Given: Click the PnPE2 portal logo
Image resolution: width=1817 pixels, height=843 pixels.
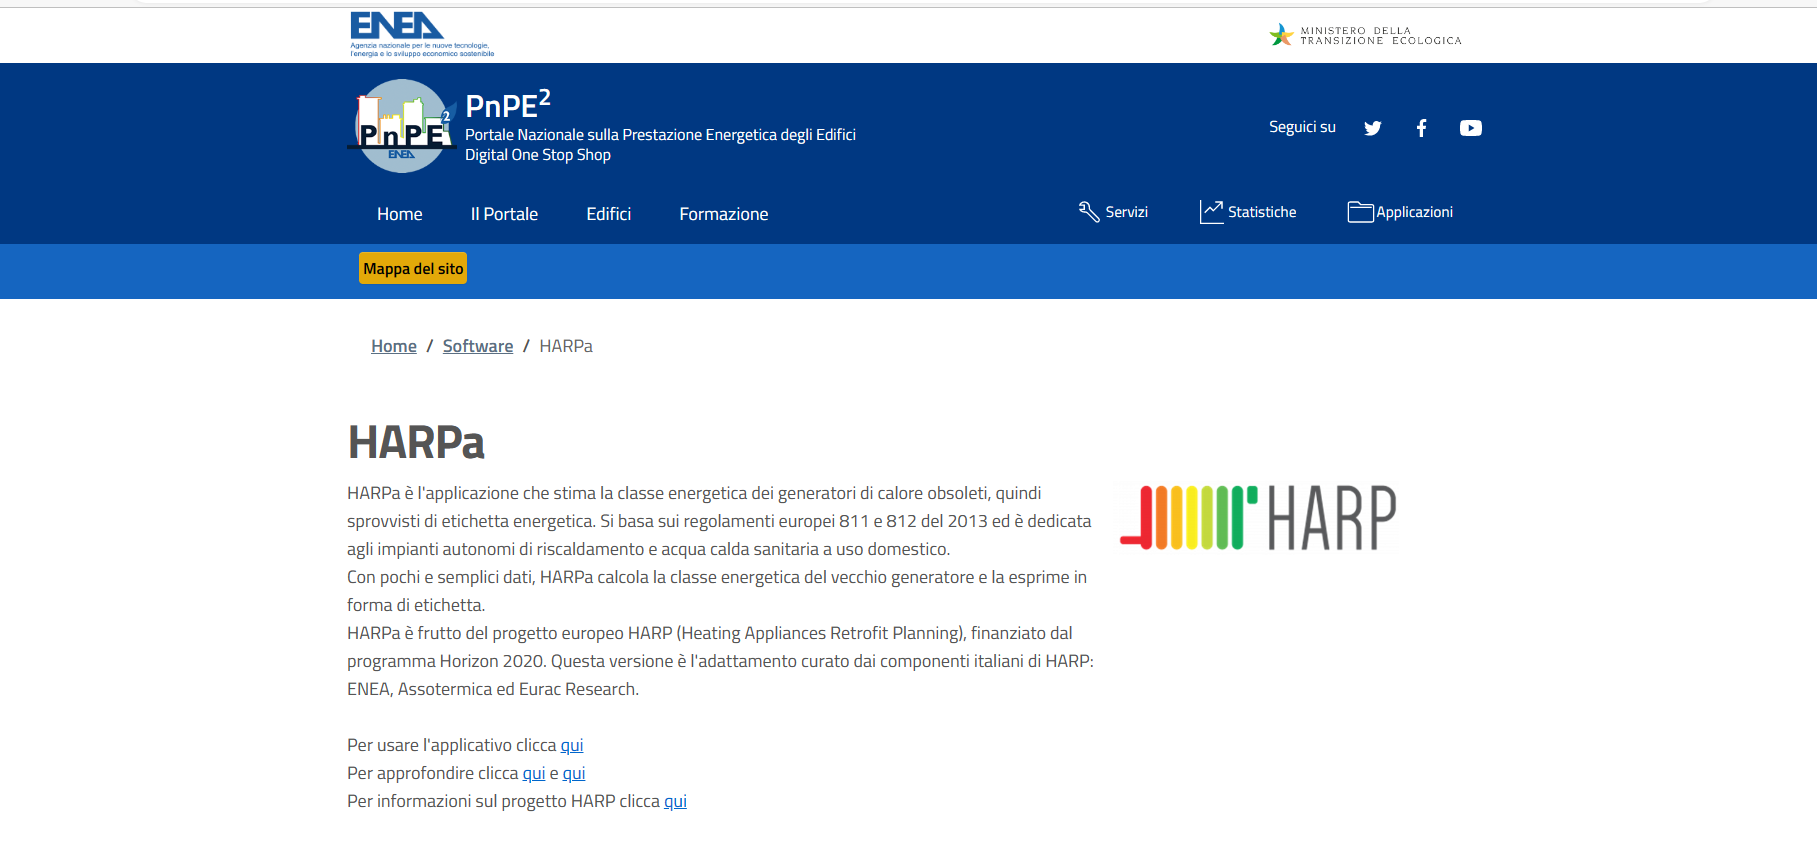Looking at the screenshot, I should pyautogui.click(x=402, y=126).
